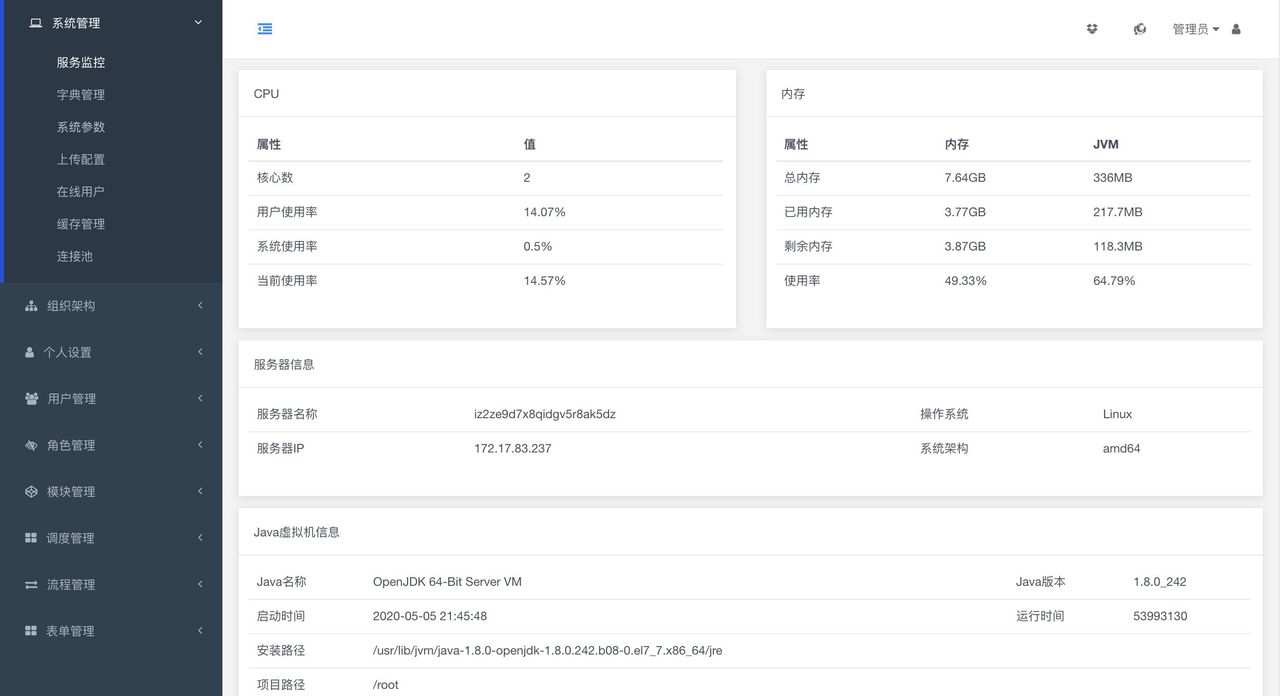Screen dimensions: 1280x696
Task: Click the users icon beside 用户管理
Action: point(31,398)
